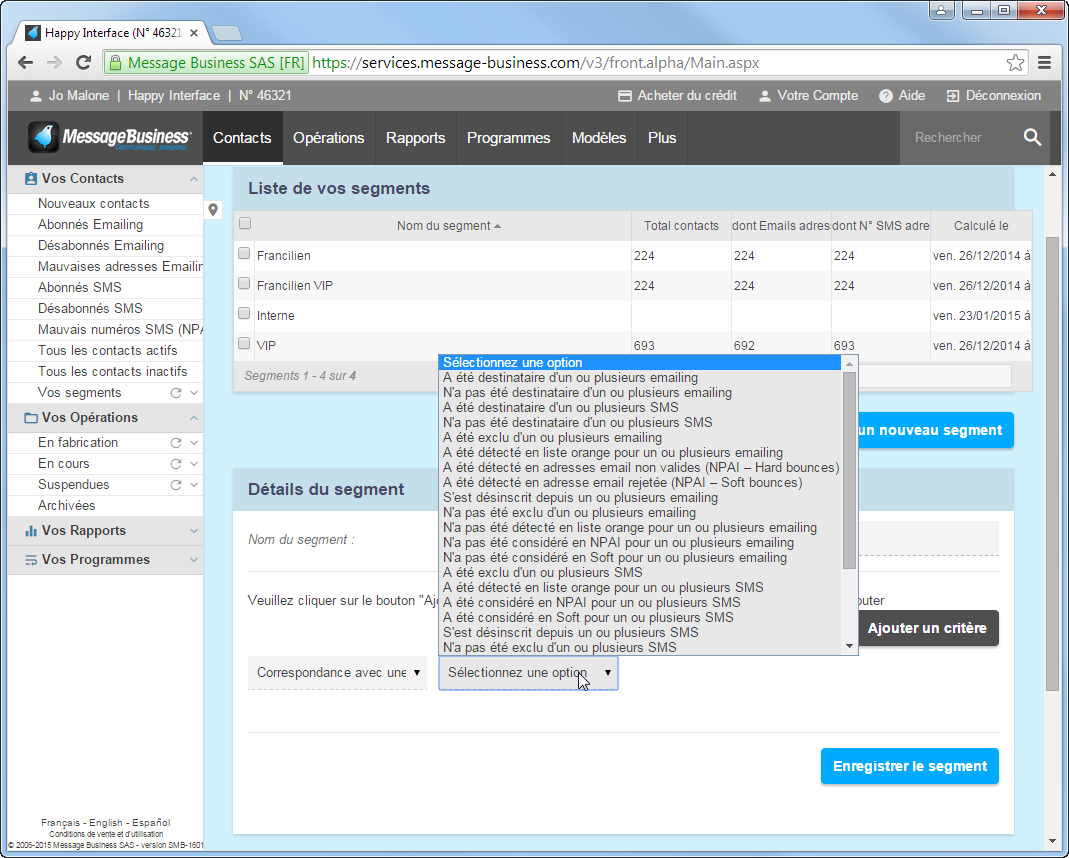Screen dimensions: 1069x858
Task: Select 'A été exclu d'un ou plusieurs SMS' option
Action: 542,573
